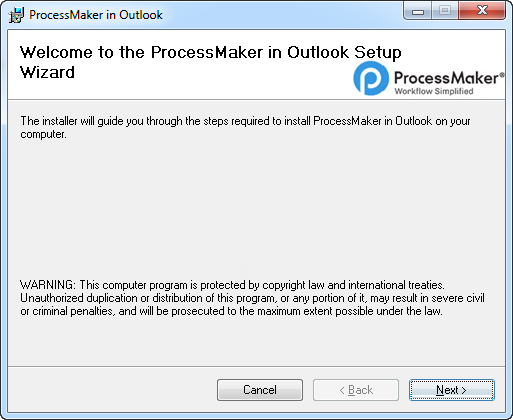Click the installer guide description paragraph
Screen dimensions: 513x420
pos(245,127)
